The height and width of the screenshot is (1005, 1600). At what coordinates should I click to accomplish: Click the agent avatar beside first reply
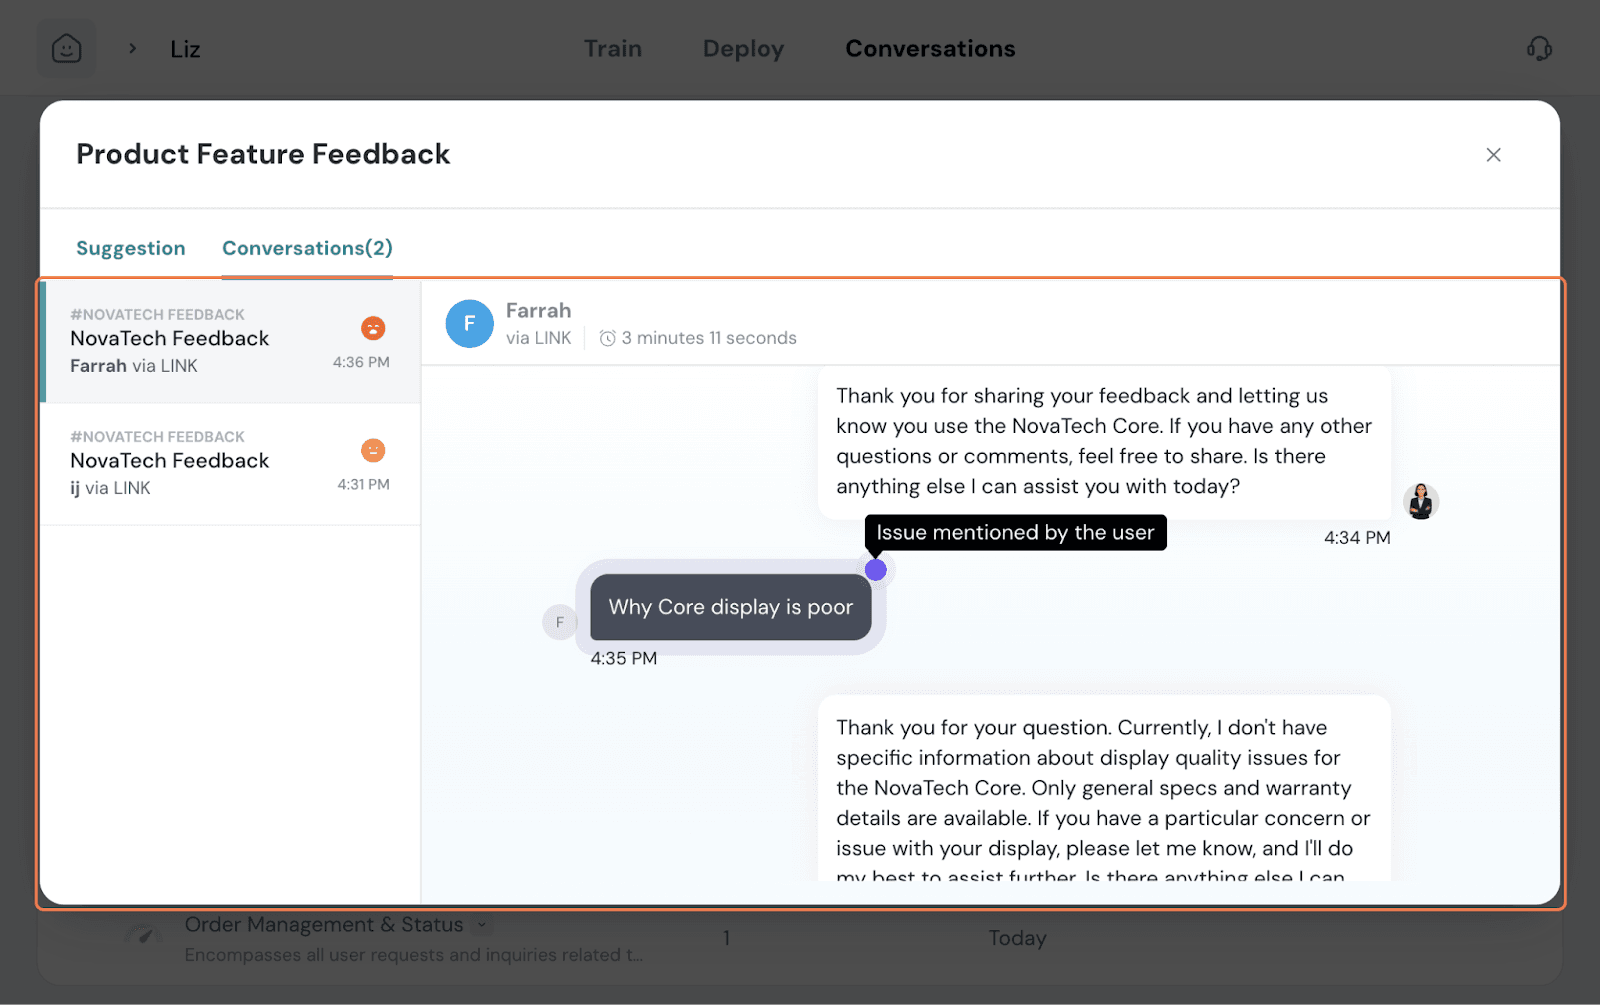(1420, 501)
